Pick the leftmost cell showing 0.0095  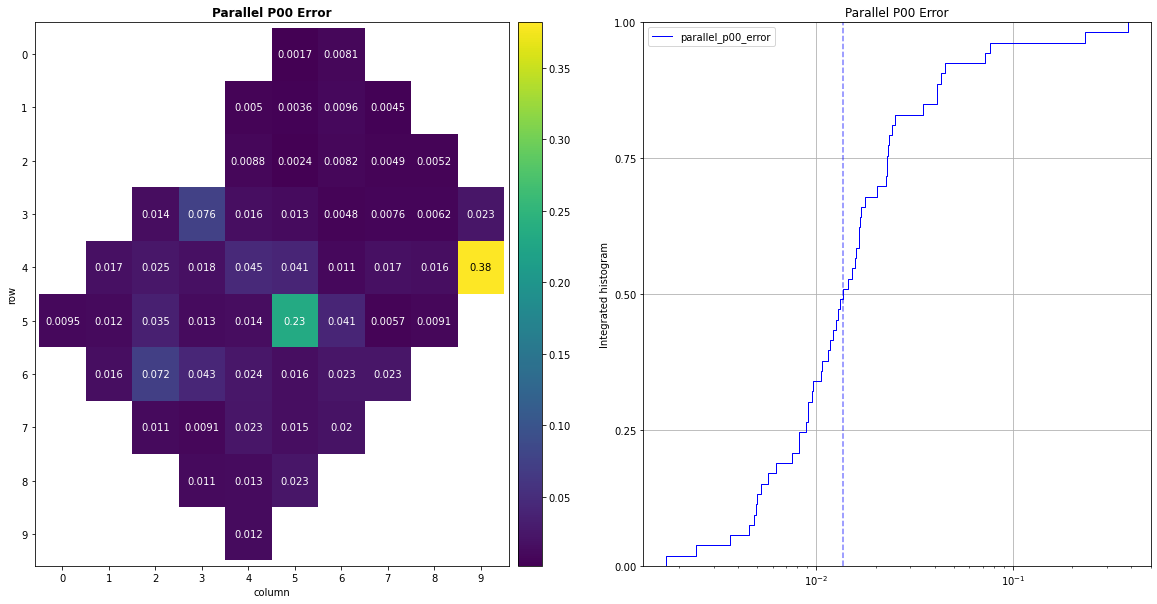[62, 321]
